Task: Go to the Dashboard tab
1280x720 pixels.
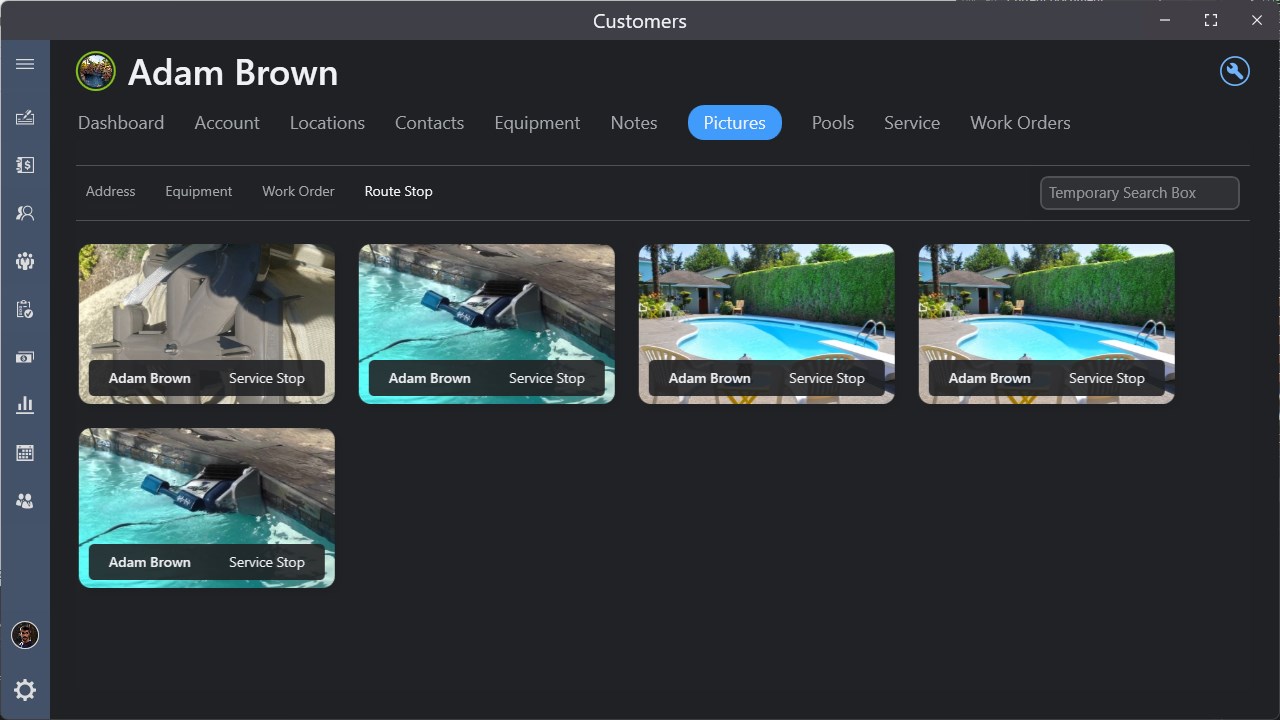Action: (x=121, y=123)
